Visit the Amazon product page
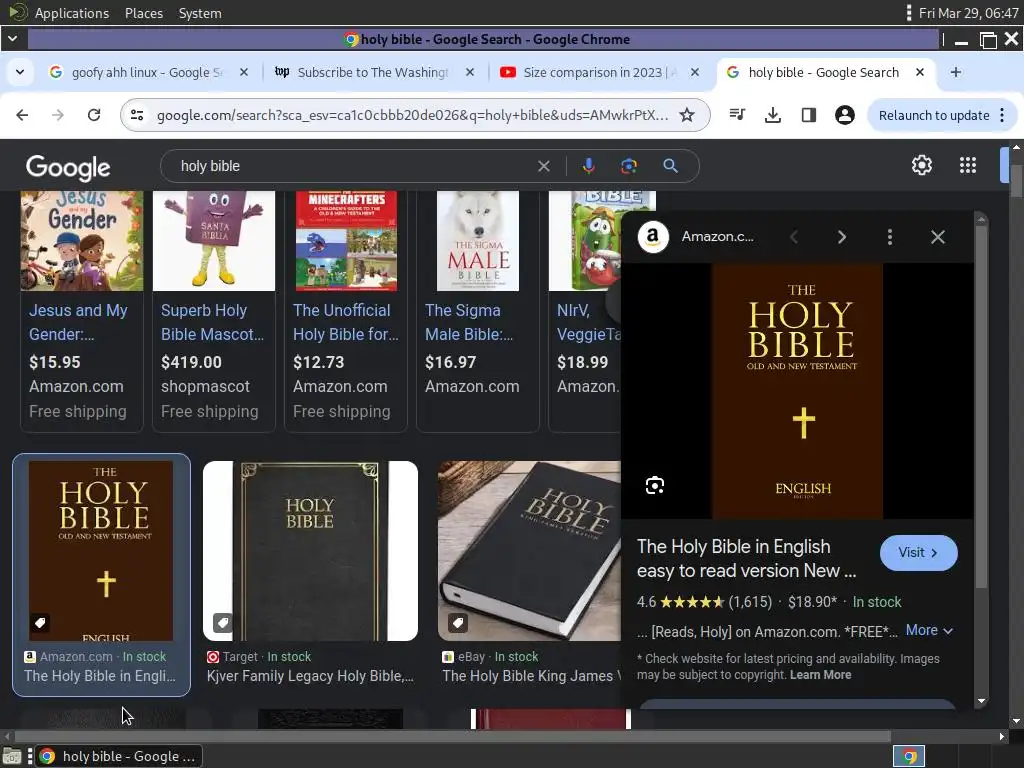1024x768 pixels. (918, 552)
